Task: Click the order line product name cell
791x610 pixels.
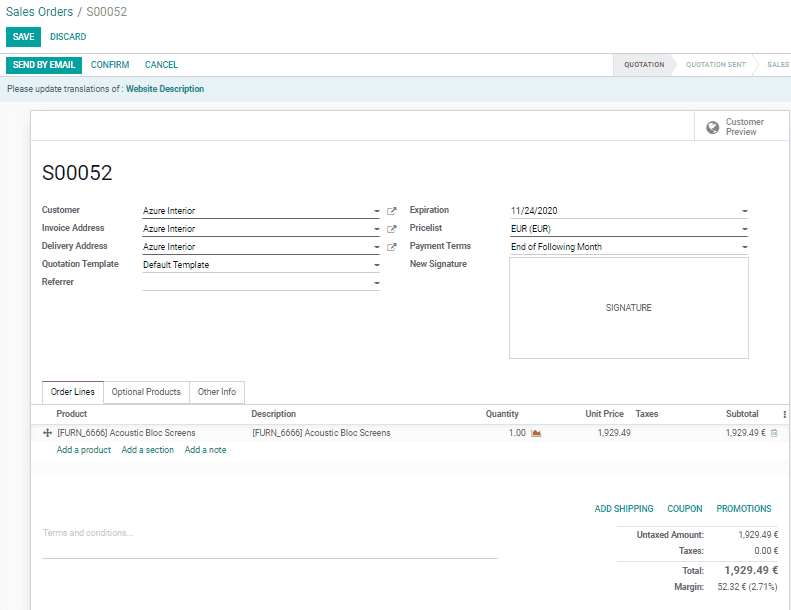Action: [x=126, y=433]
